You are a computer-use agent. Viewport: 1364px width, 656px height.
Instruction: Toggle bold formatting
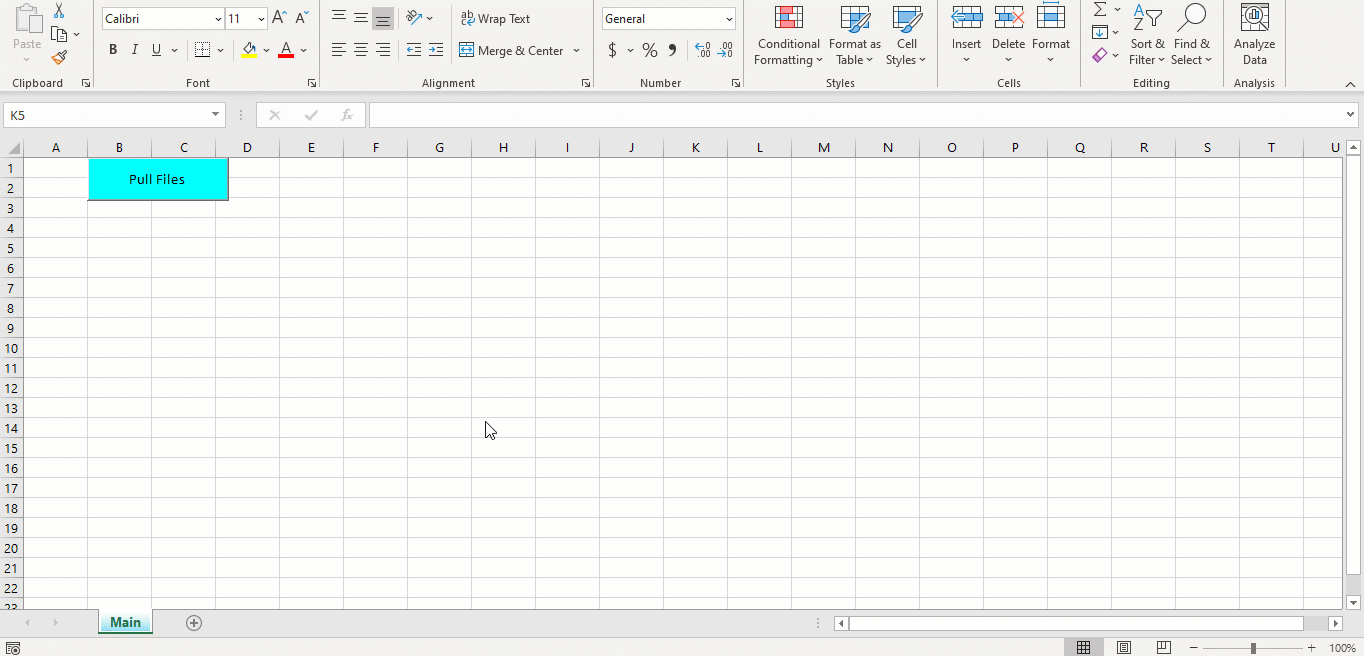pos(113,50)
